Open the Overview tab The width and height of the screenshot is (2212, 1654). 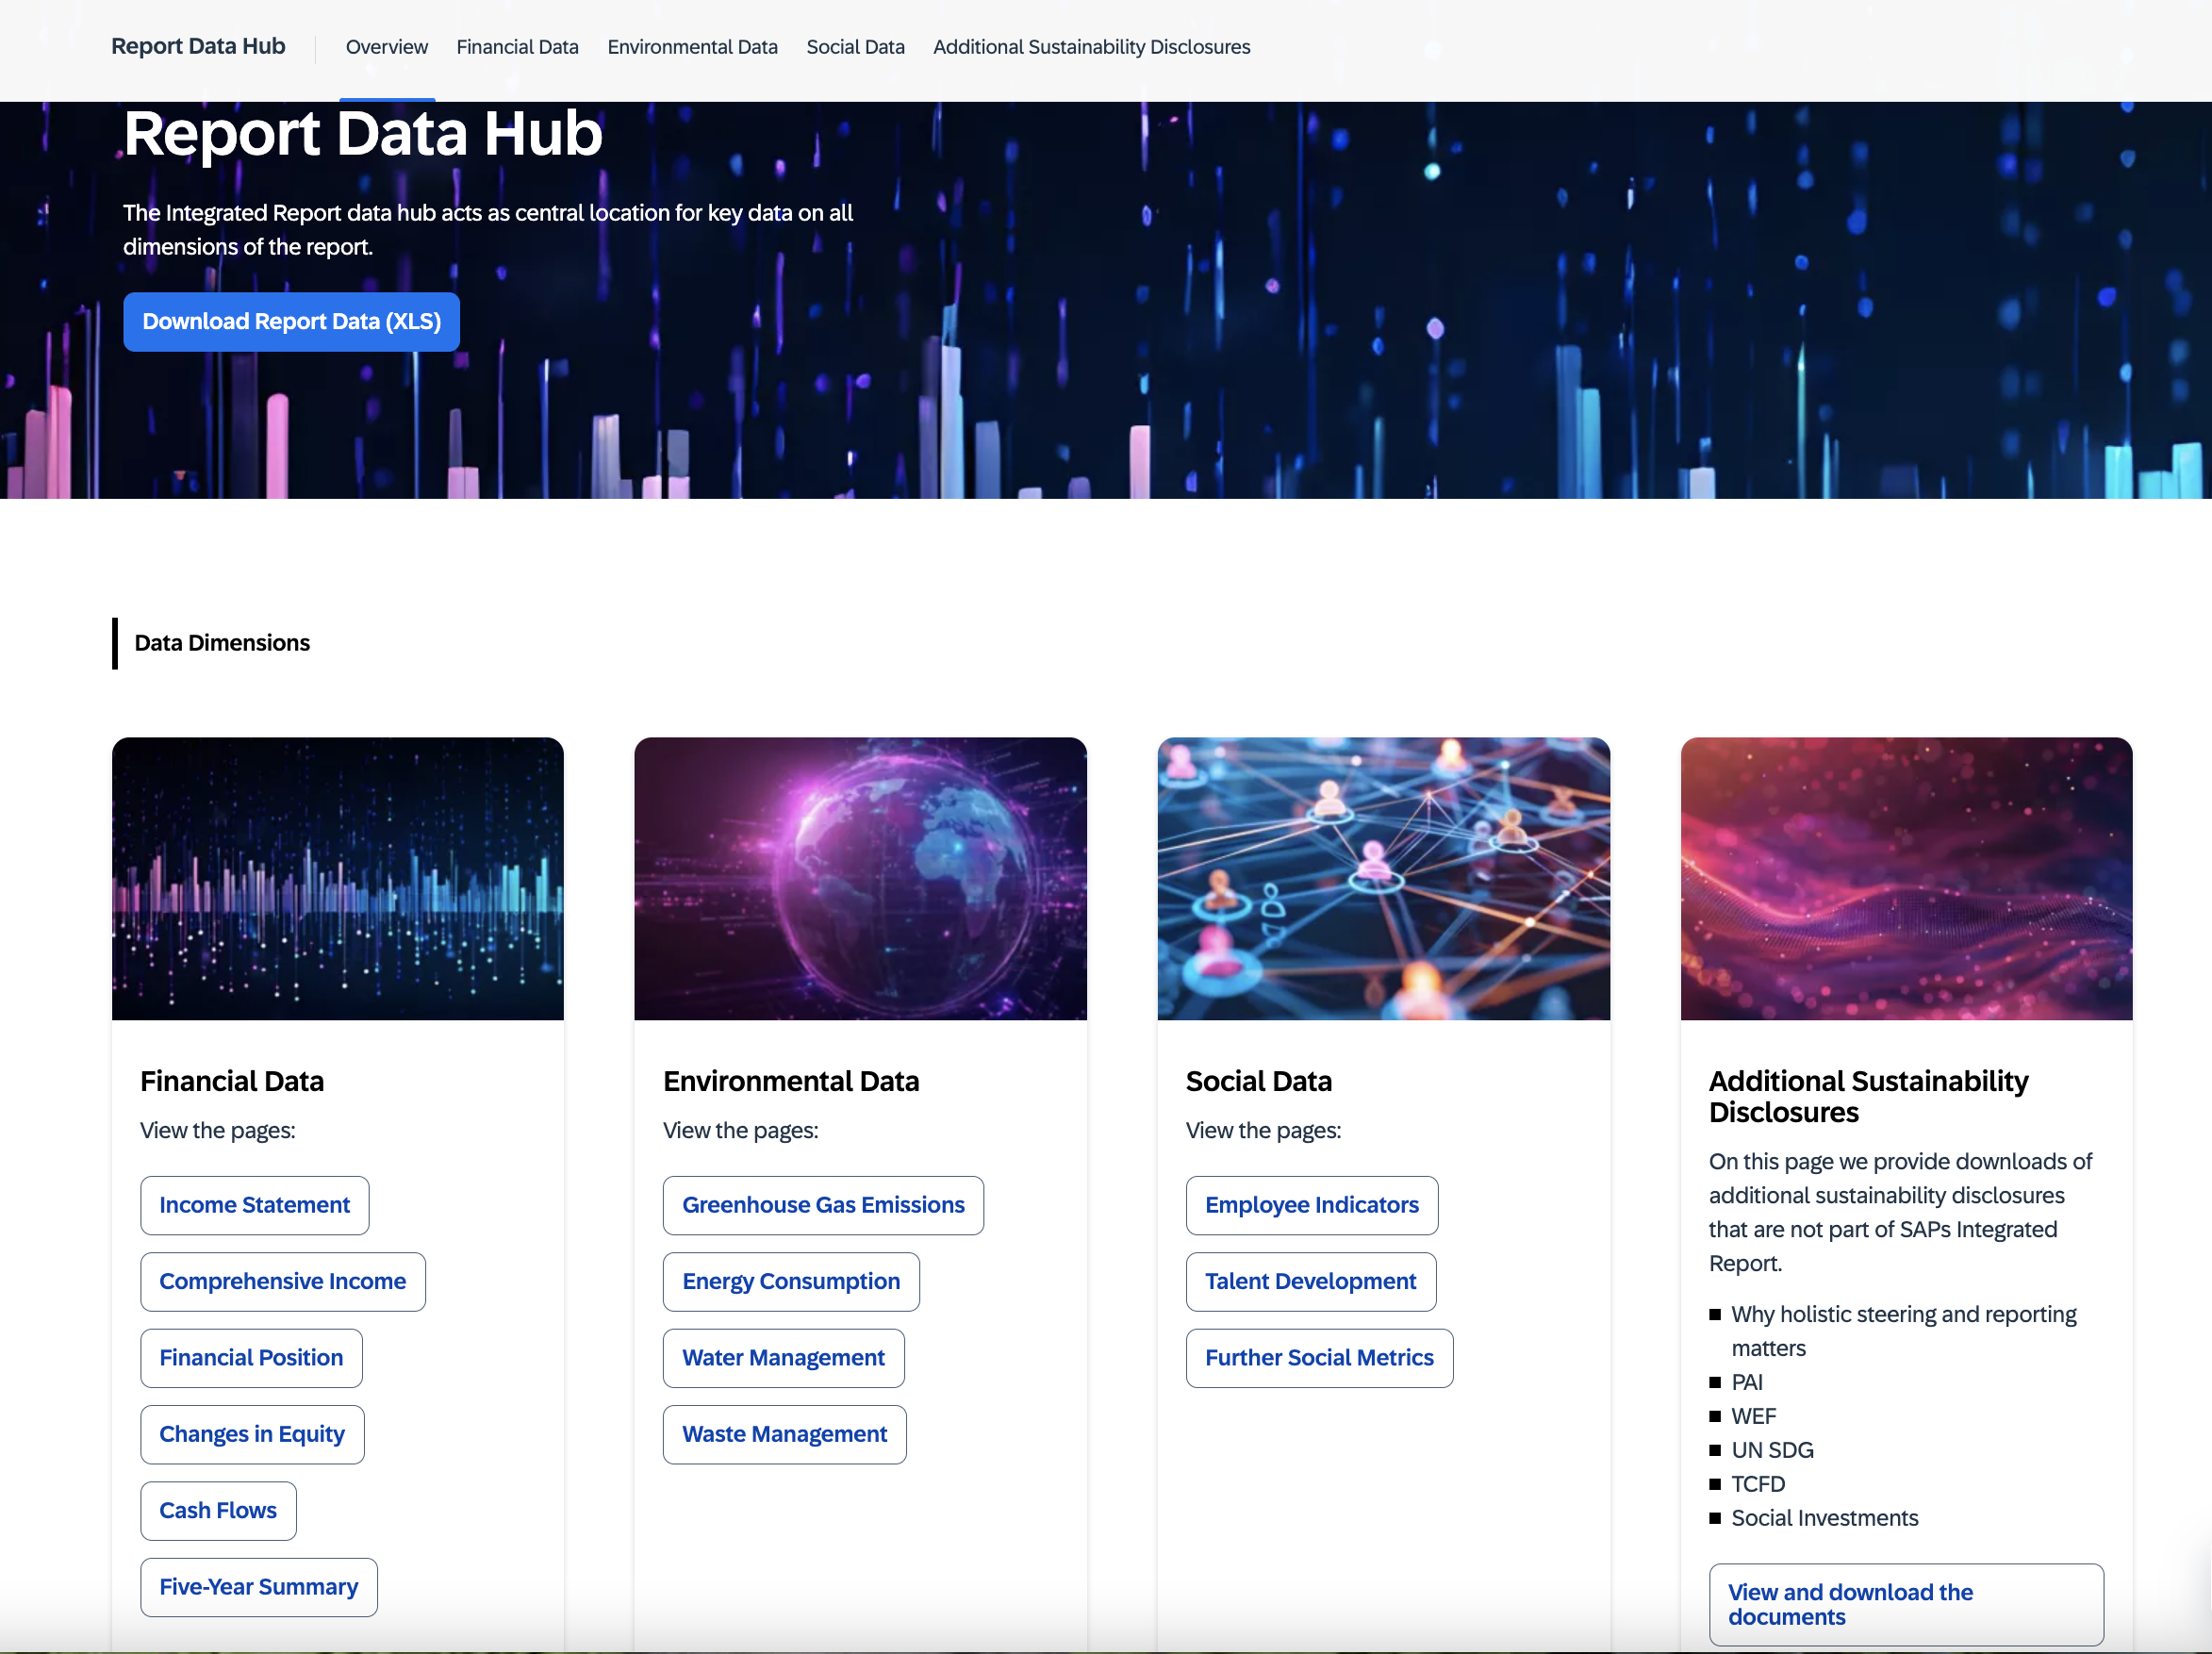pos(386,47)
